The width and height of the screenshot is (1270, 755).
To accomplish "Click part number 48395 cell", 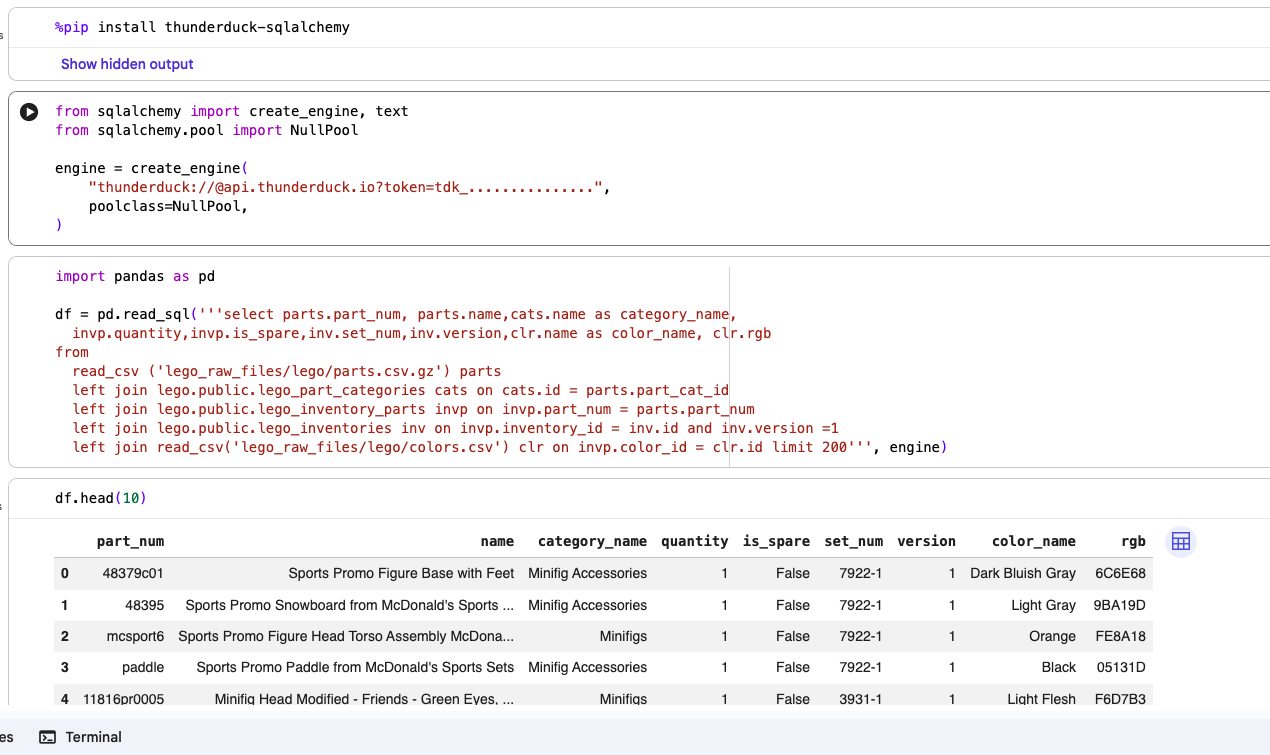I will [x=144, y=605].
